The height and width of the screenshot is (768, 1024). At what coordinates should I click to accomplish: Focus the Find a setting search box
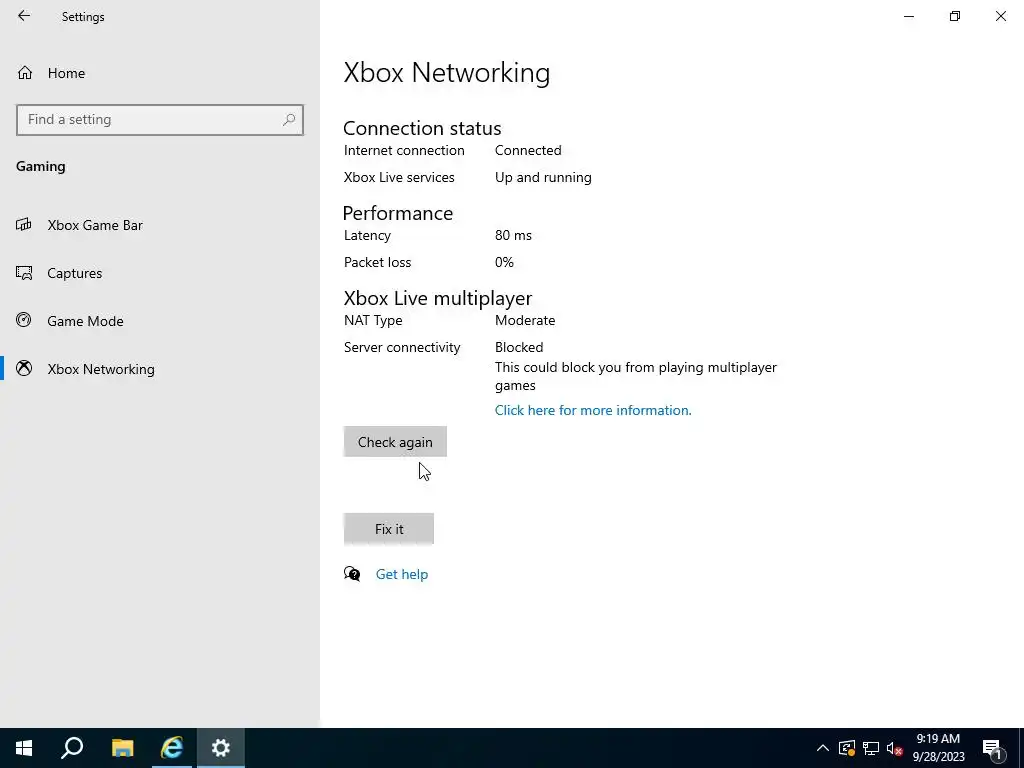[x=160, y=120]
